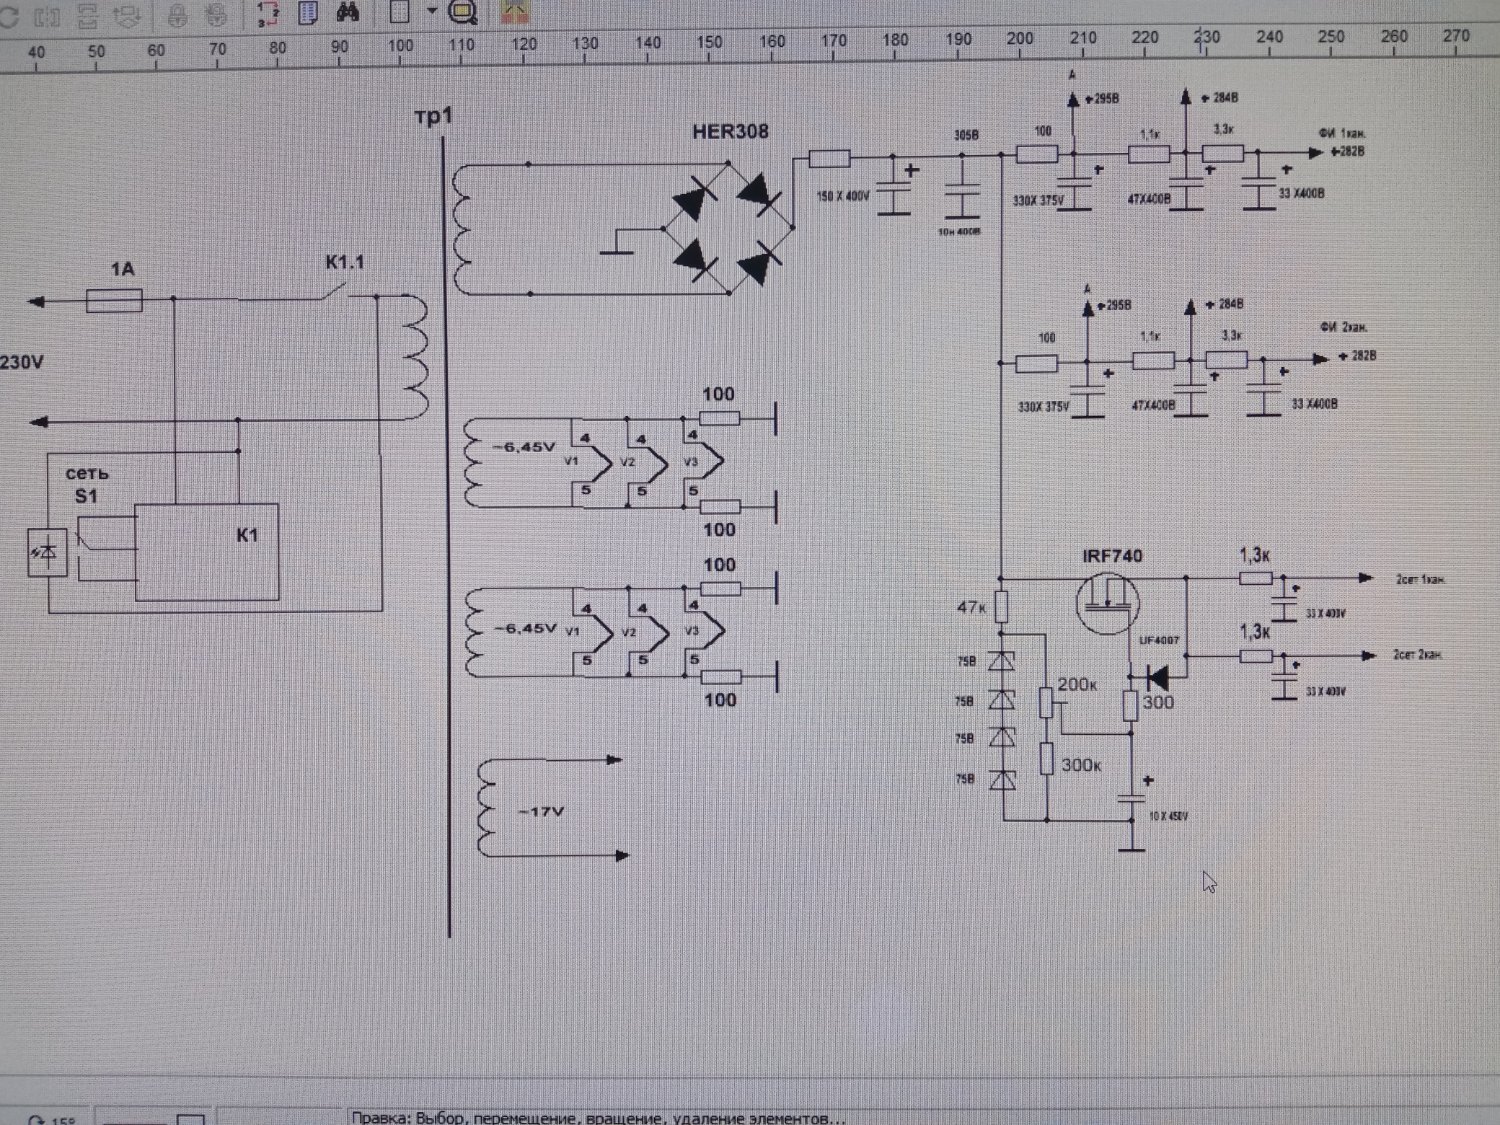Select the HER308 diode bridge
Image resolution: width=1500 pixels, height=1125 pixels.
point(728,230)
